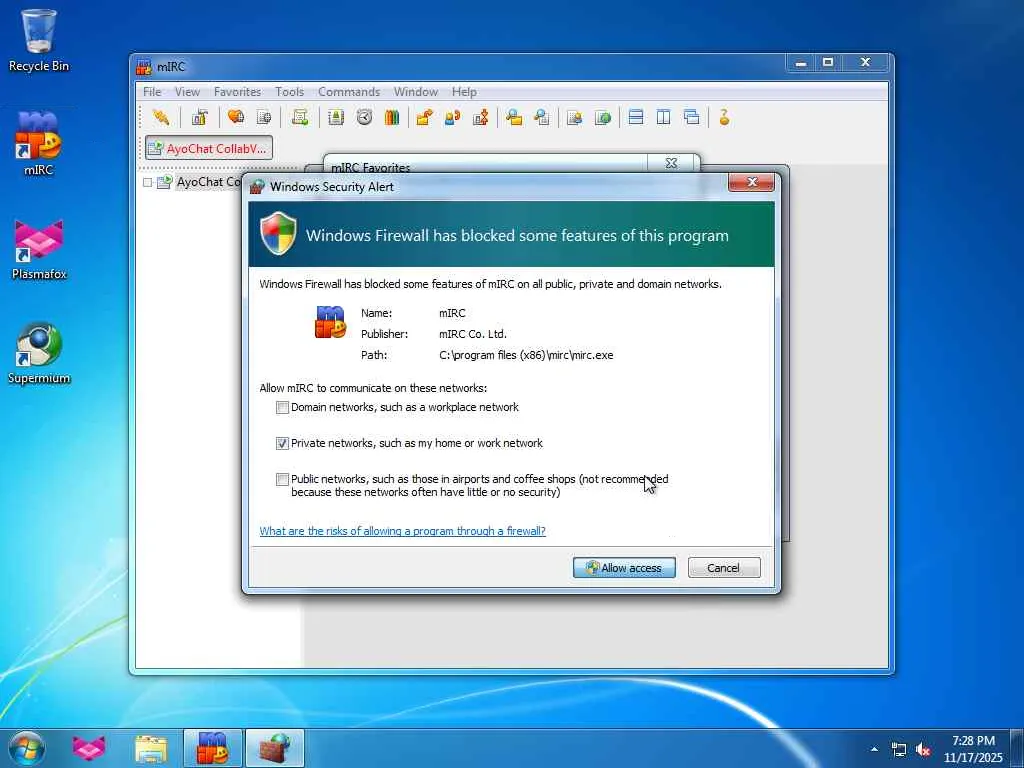Tile windows horizontally via toolbar icon
Image resolution: width=1024 pixels, height=768 pixels.
pos(635,118)
